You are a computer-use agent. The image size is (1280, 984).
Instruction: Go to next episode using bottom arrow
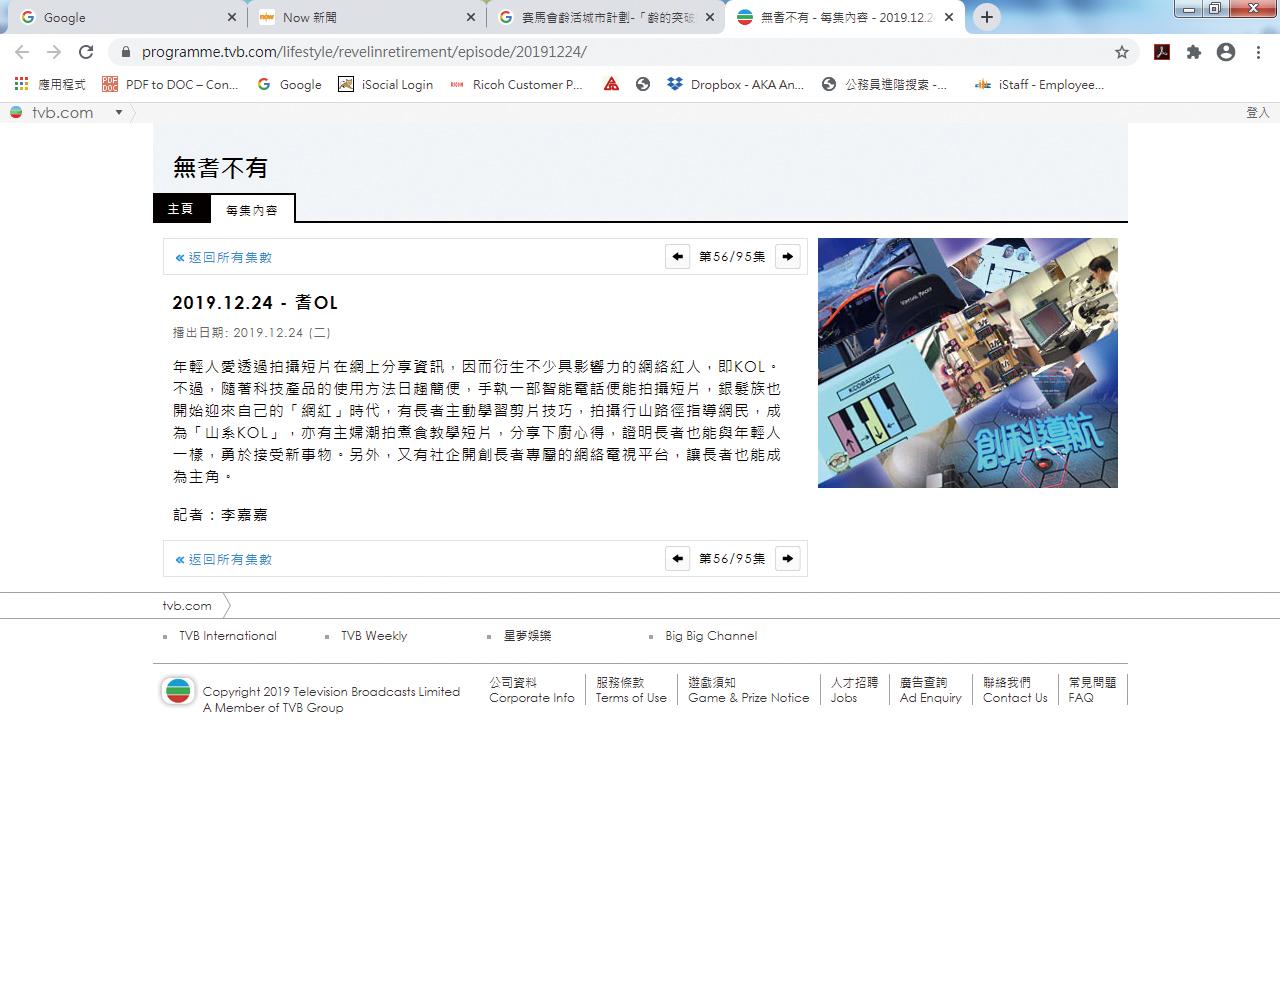tap(788, 558)
